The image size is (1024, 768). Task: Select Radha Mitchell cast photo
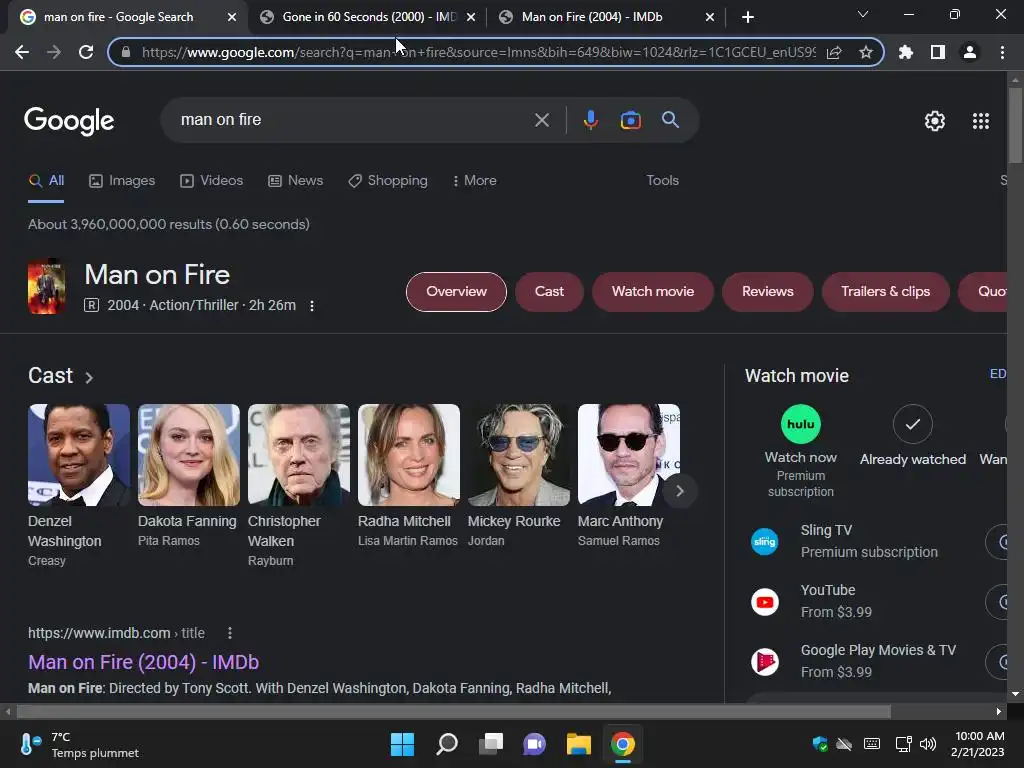click(409, 455)
